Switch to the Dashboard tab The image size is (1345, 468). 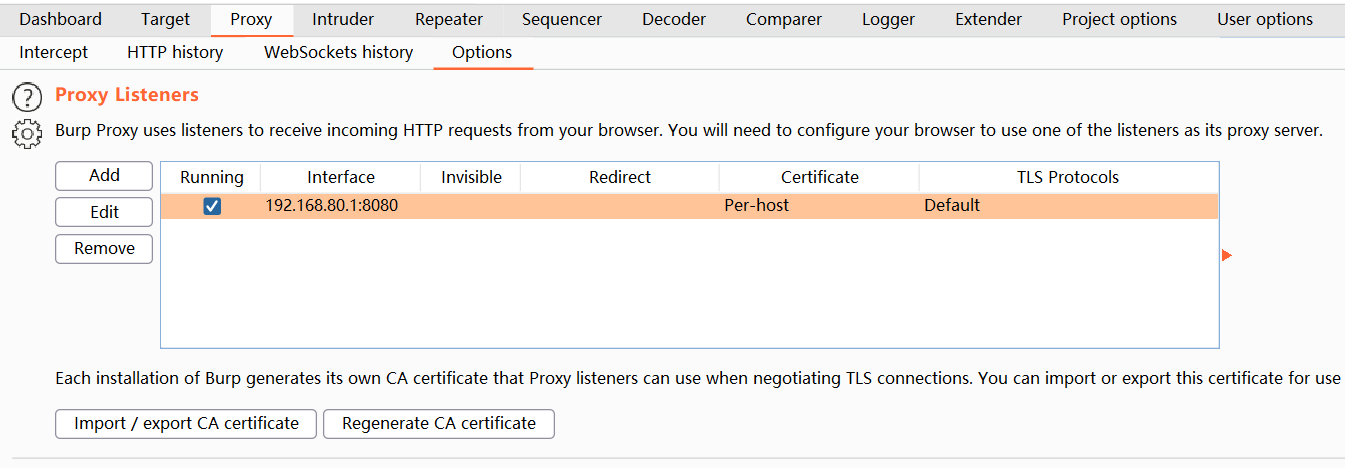click(60, 19)
